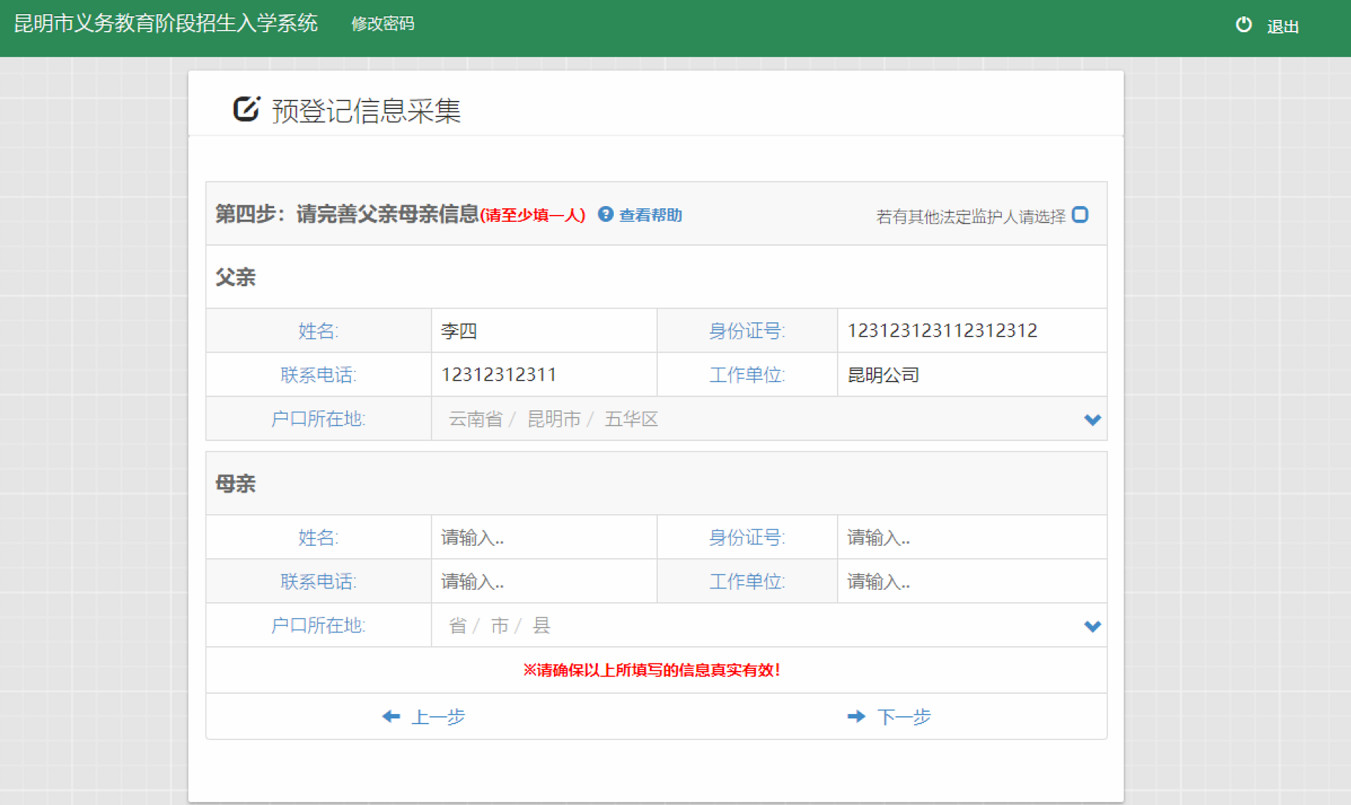Click the power icon beside 退出

coord(1244,25)
